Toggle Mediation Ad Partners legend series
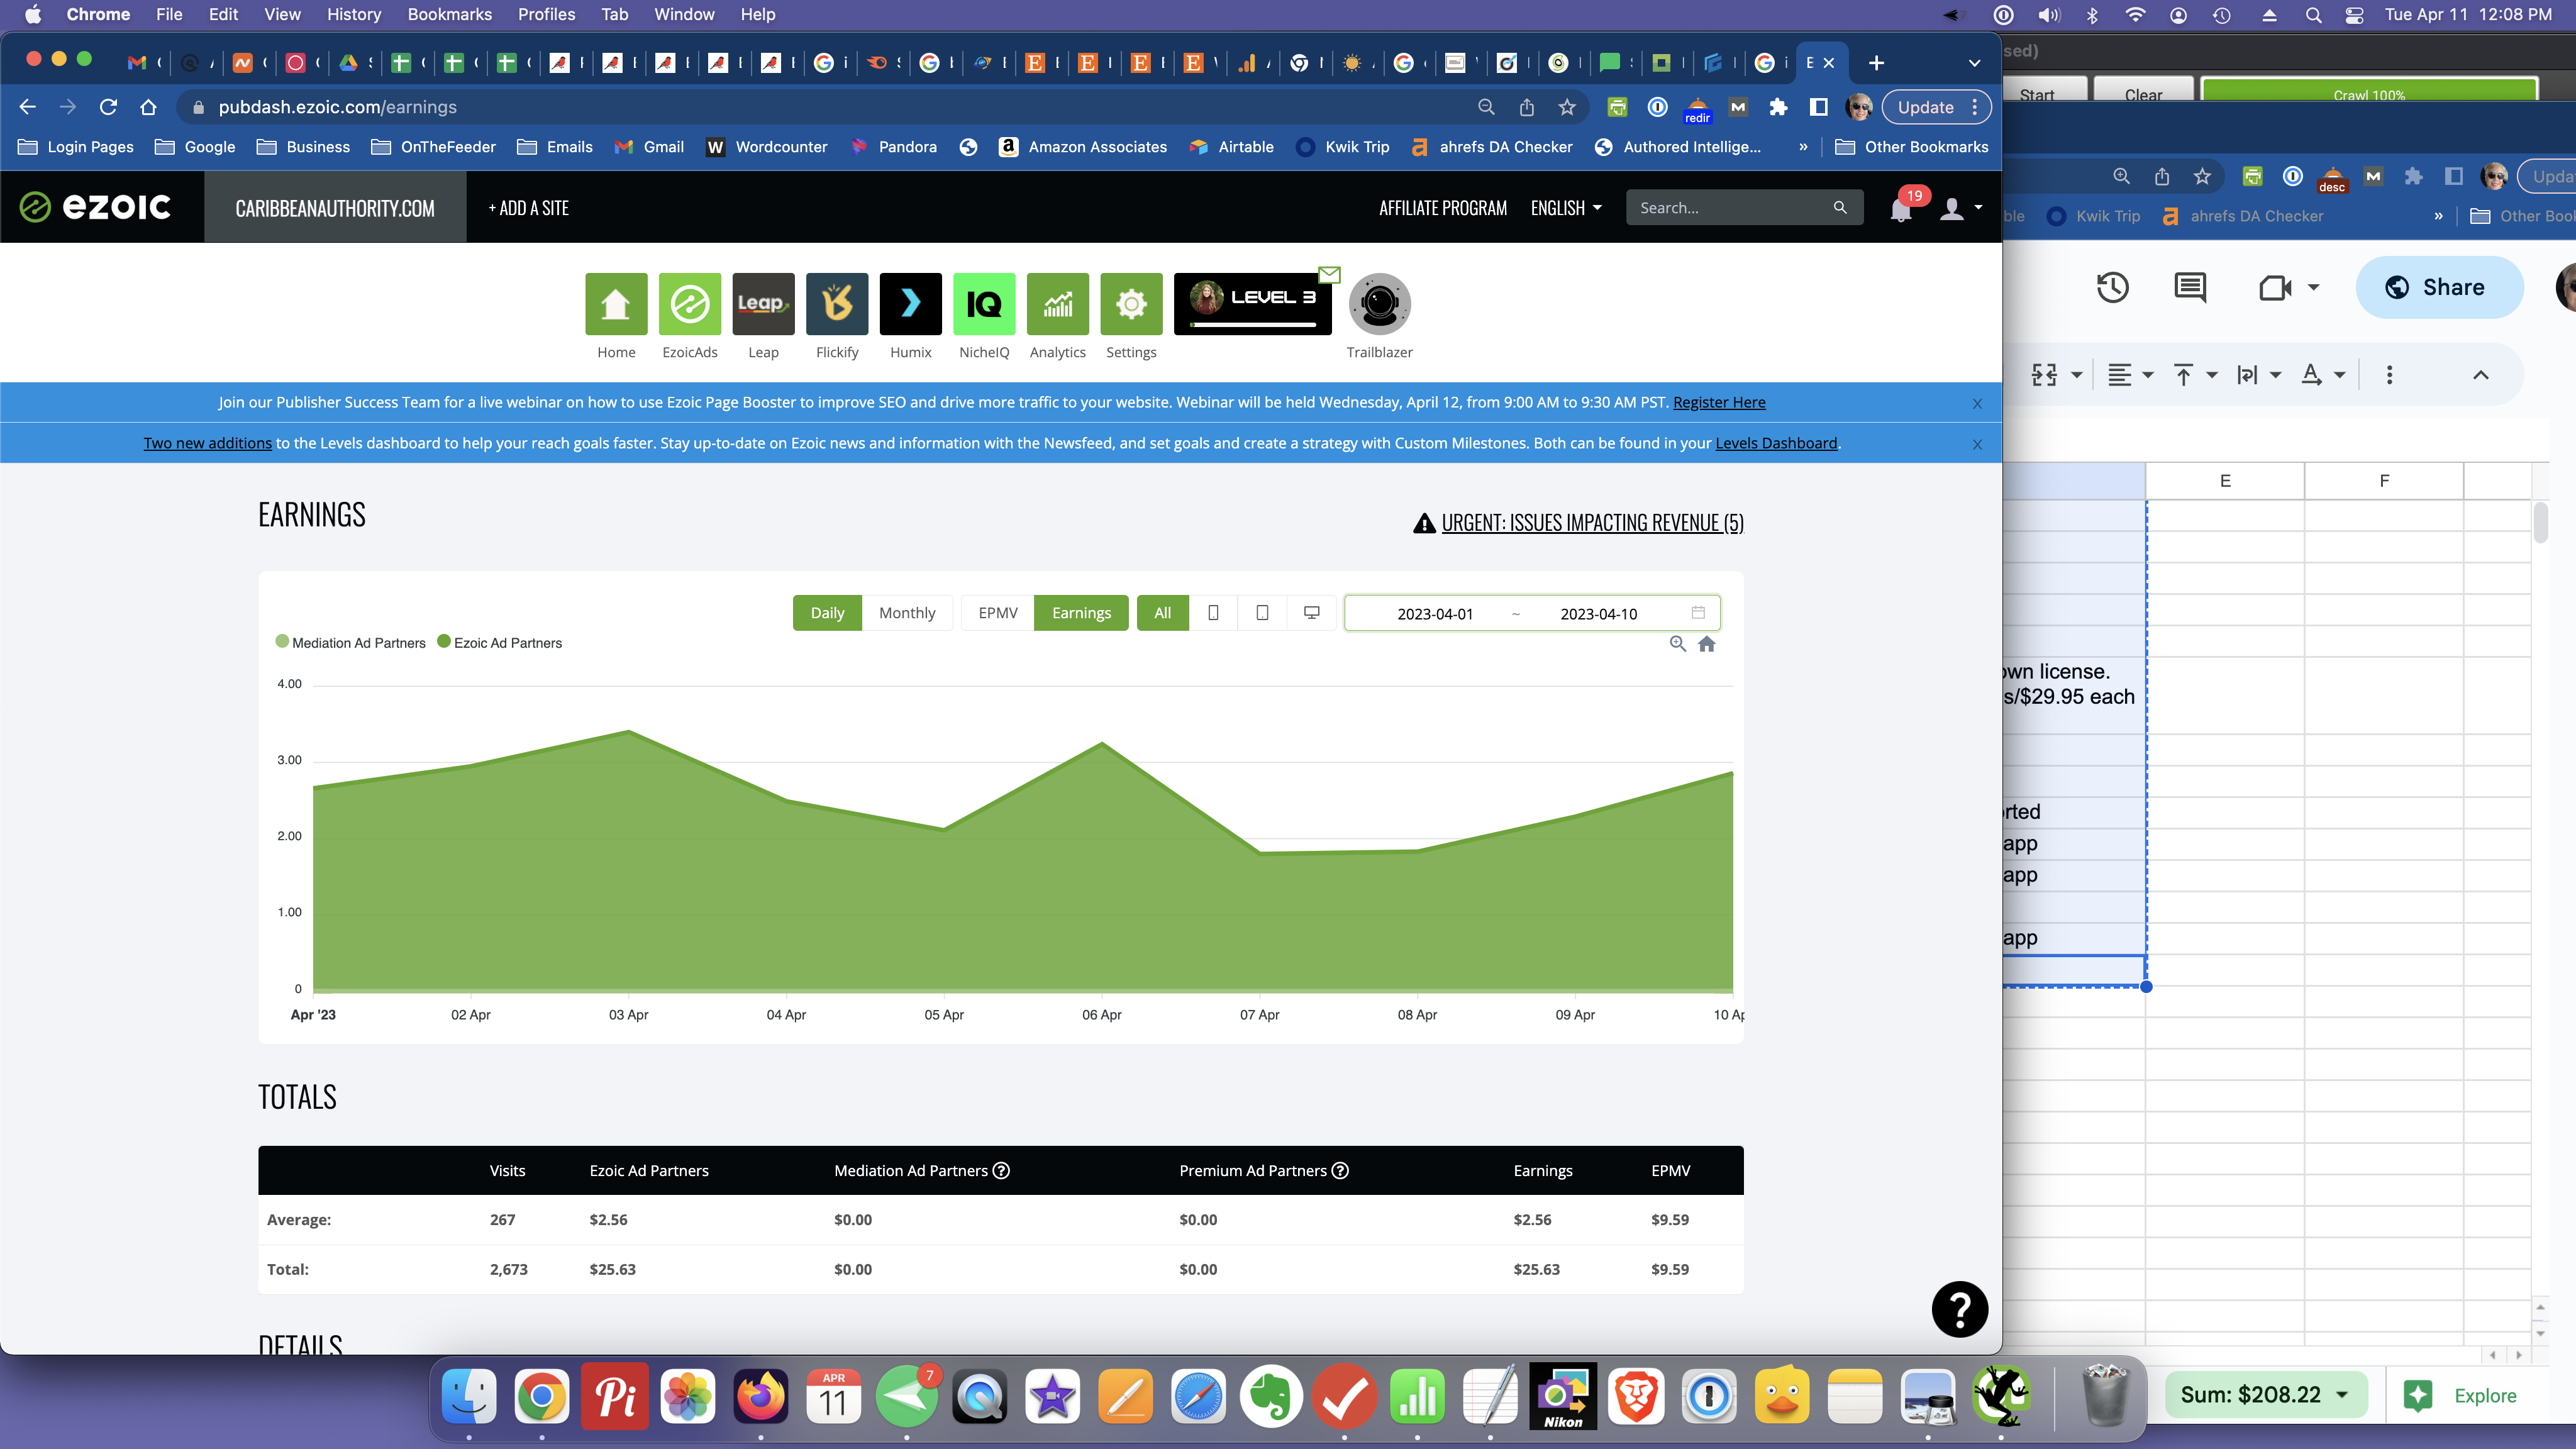 pos(350,642)
